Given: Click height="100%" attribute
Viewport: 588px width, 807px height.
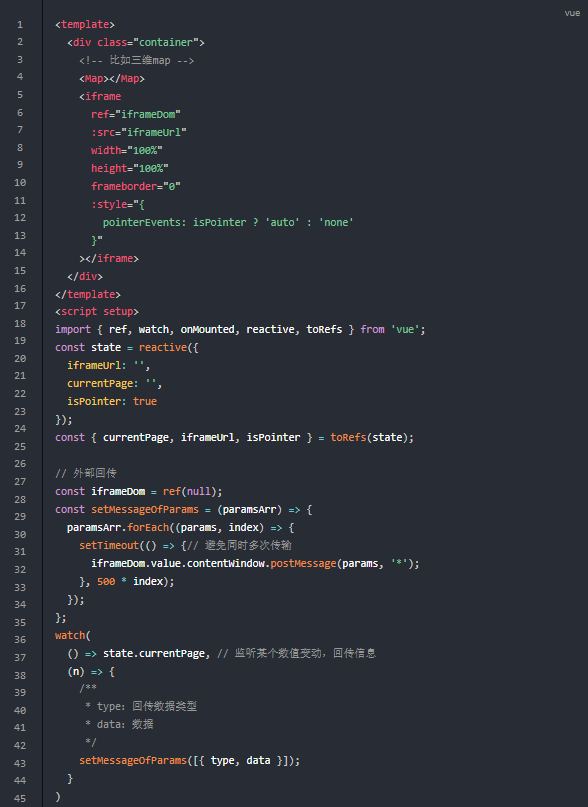Looking at the screenshot, I should click(x=130, y=168).
